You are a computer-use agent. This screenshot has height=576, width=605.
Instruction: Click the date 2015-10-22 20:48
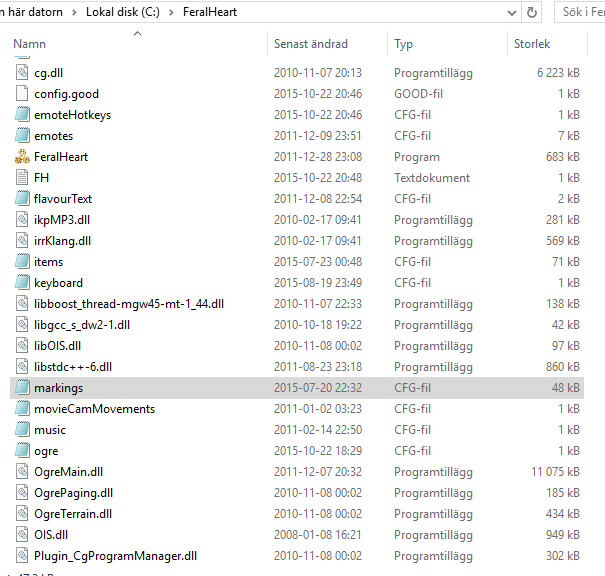coord(318,177)
